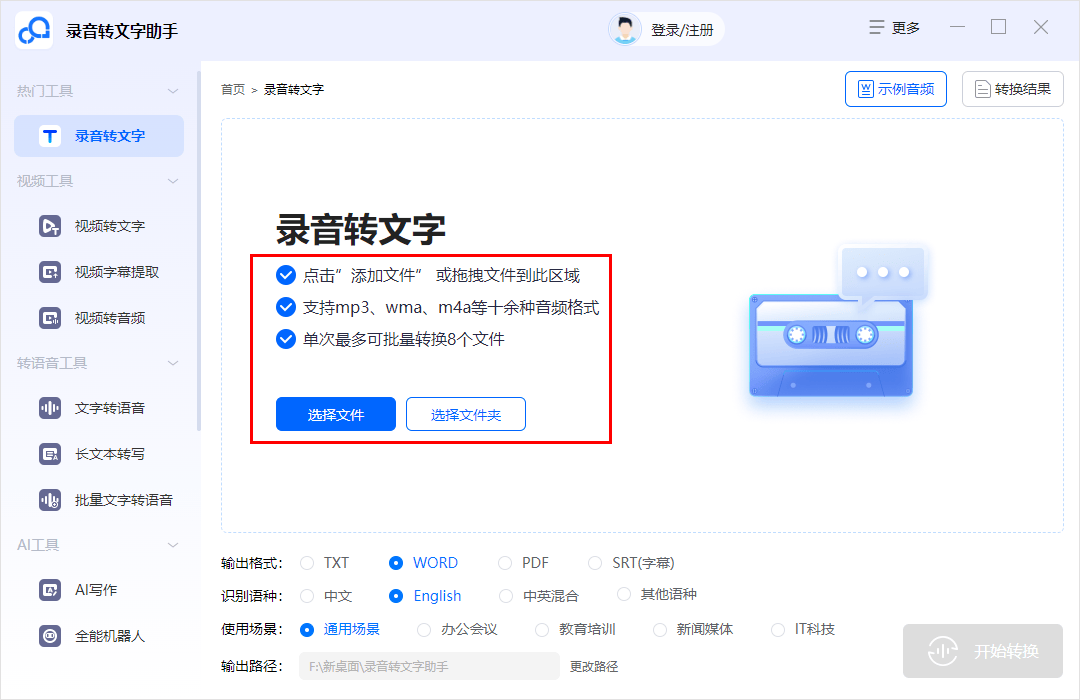Open the 更多 hamburger menu icon
The width and height of the screenshot is (1080, 700).
(876, 28)
